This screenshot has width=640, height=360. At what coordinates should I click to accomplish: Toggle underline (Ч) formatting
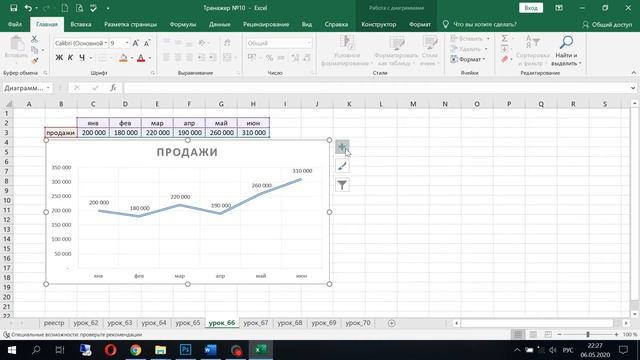coord(82,58)
